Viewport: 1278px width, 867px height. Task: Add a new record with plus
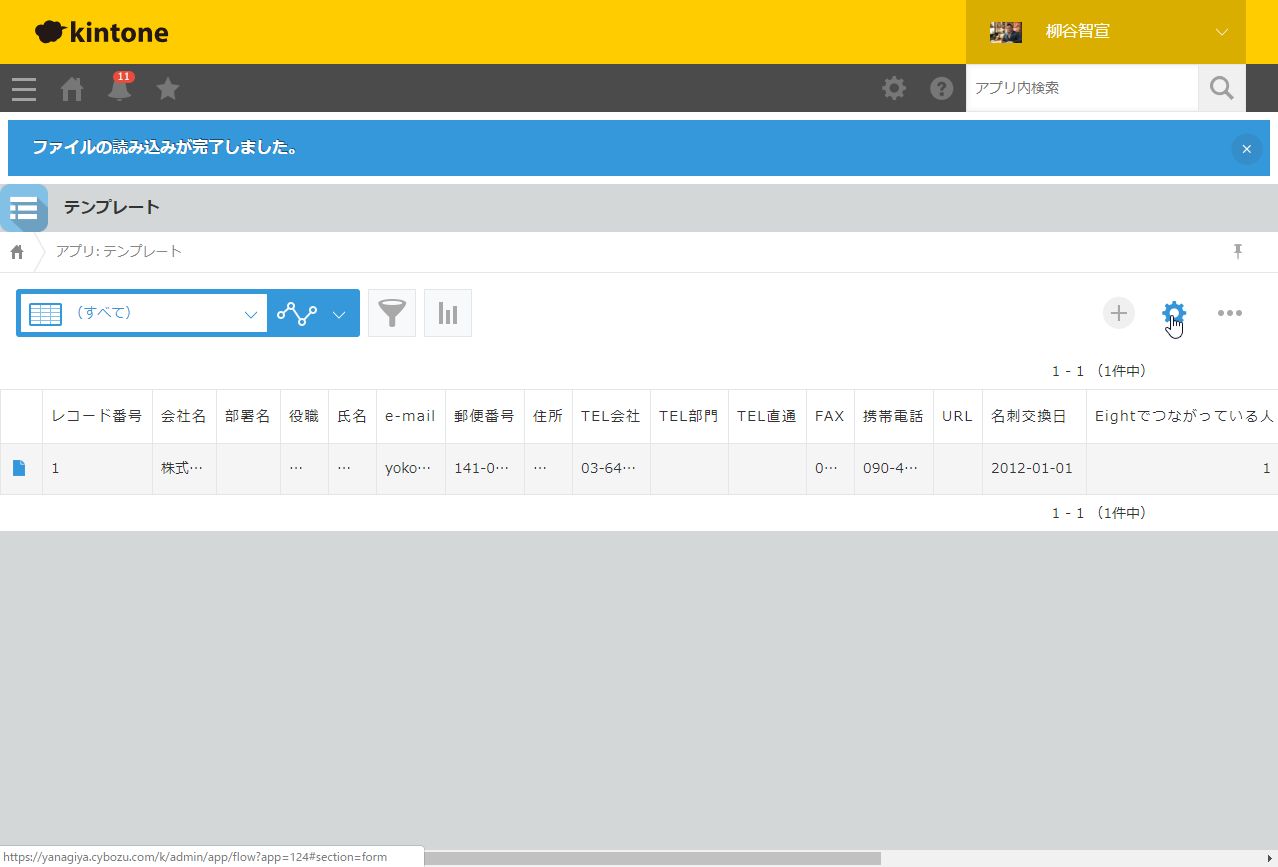[x=1119, y=313]
